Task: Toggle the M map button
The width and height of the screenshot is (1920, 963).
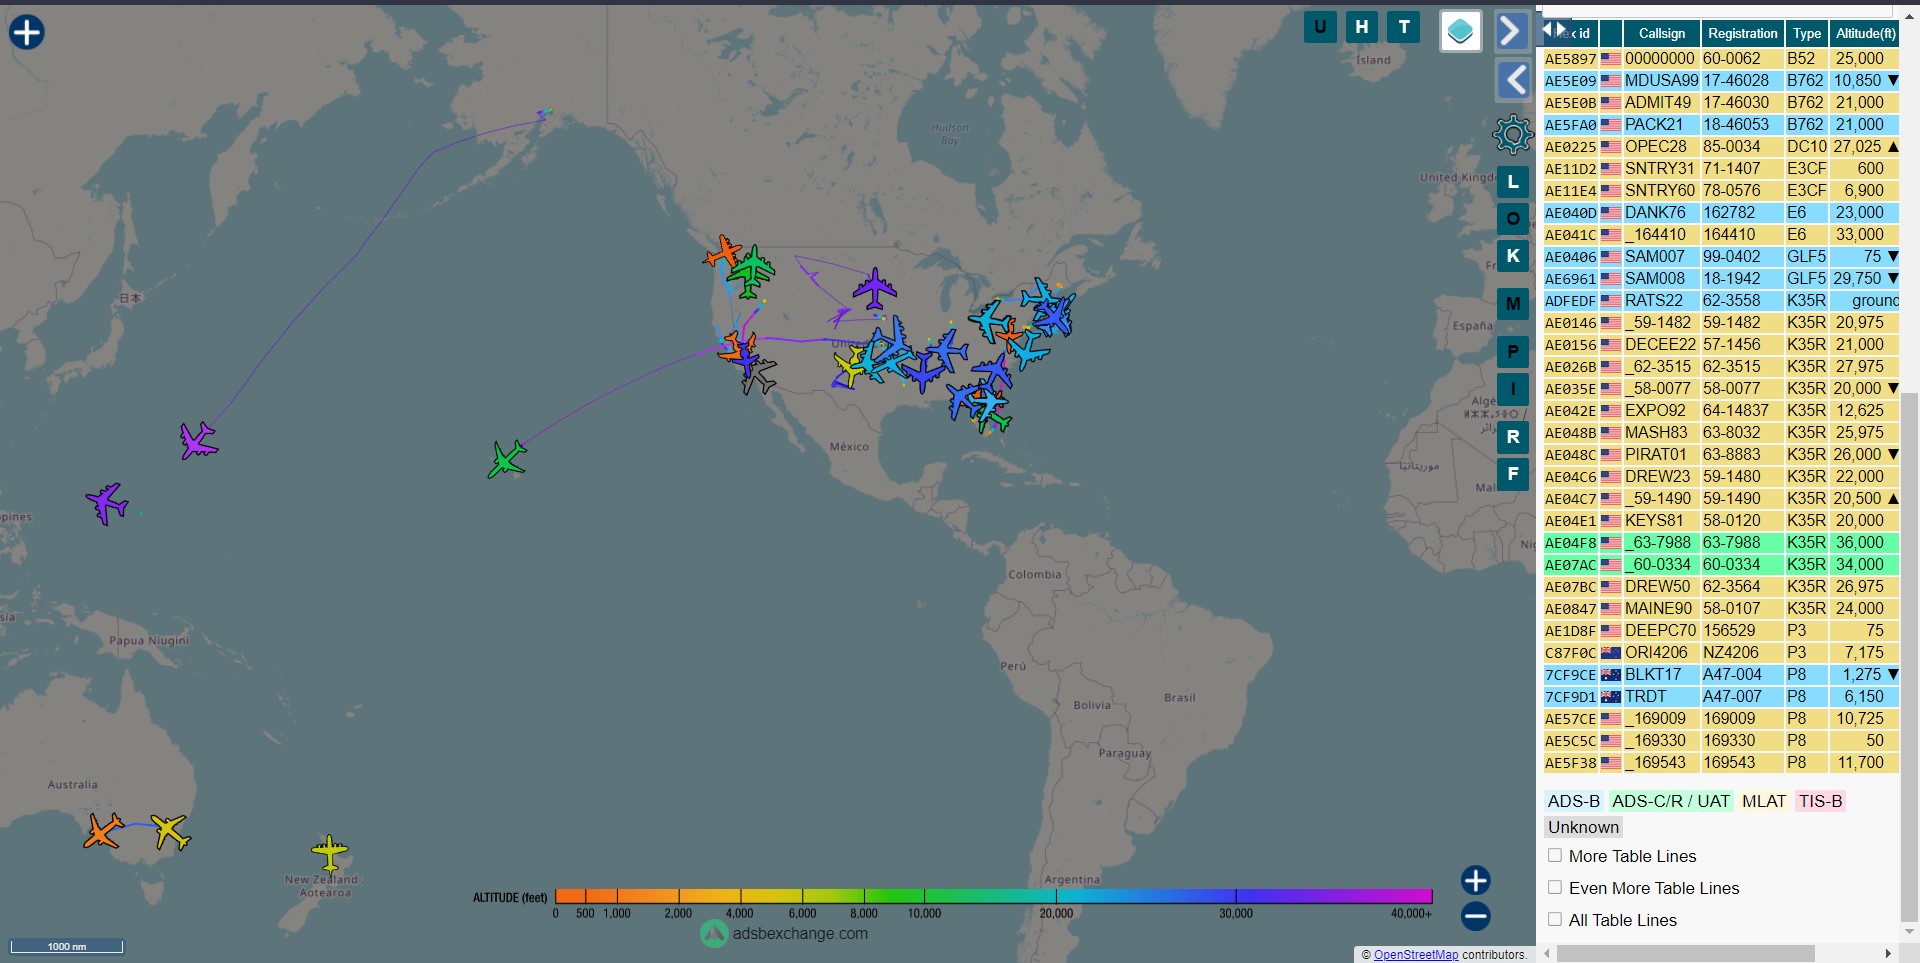Action: [1513, 304]
